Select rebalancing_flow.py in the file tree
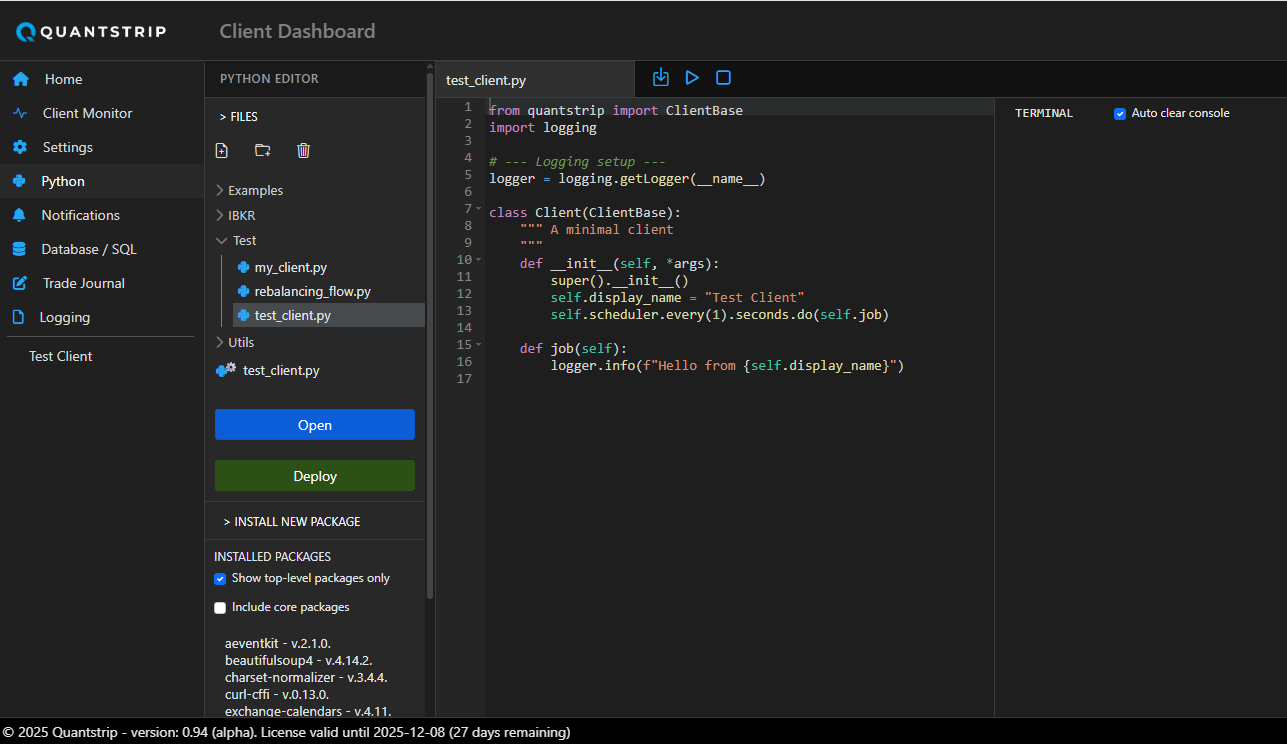Screen dimensions: 1287x744 point(312,291)
